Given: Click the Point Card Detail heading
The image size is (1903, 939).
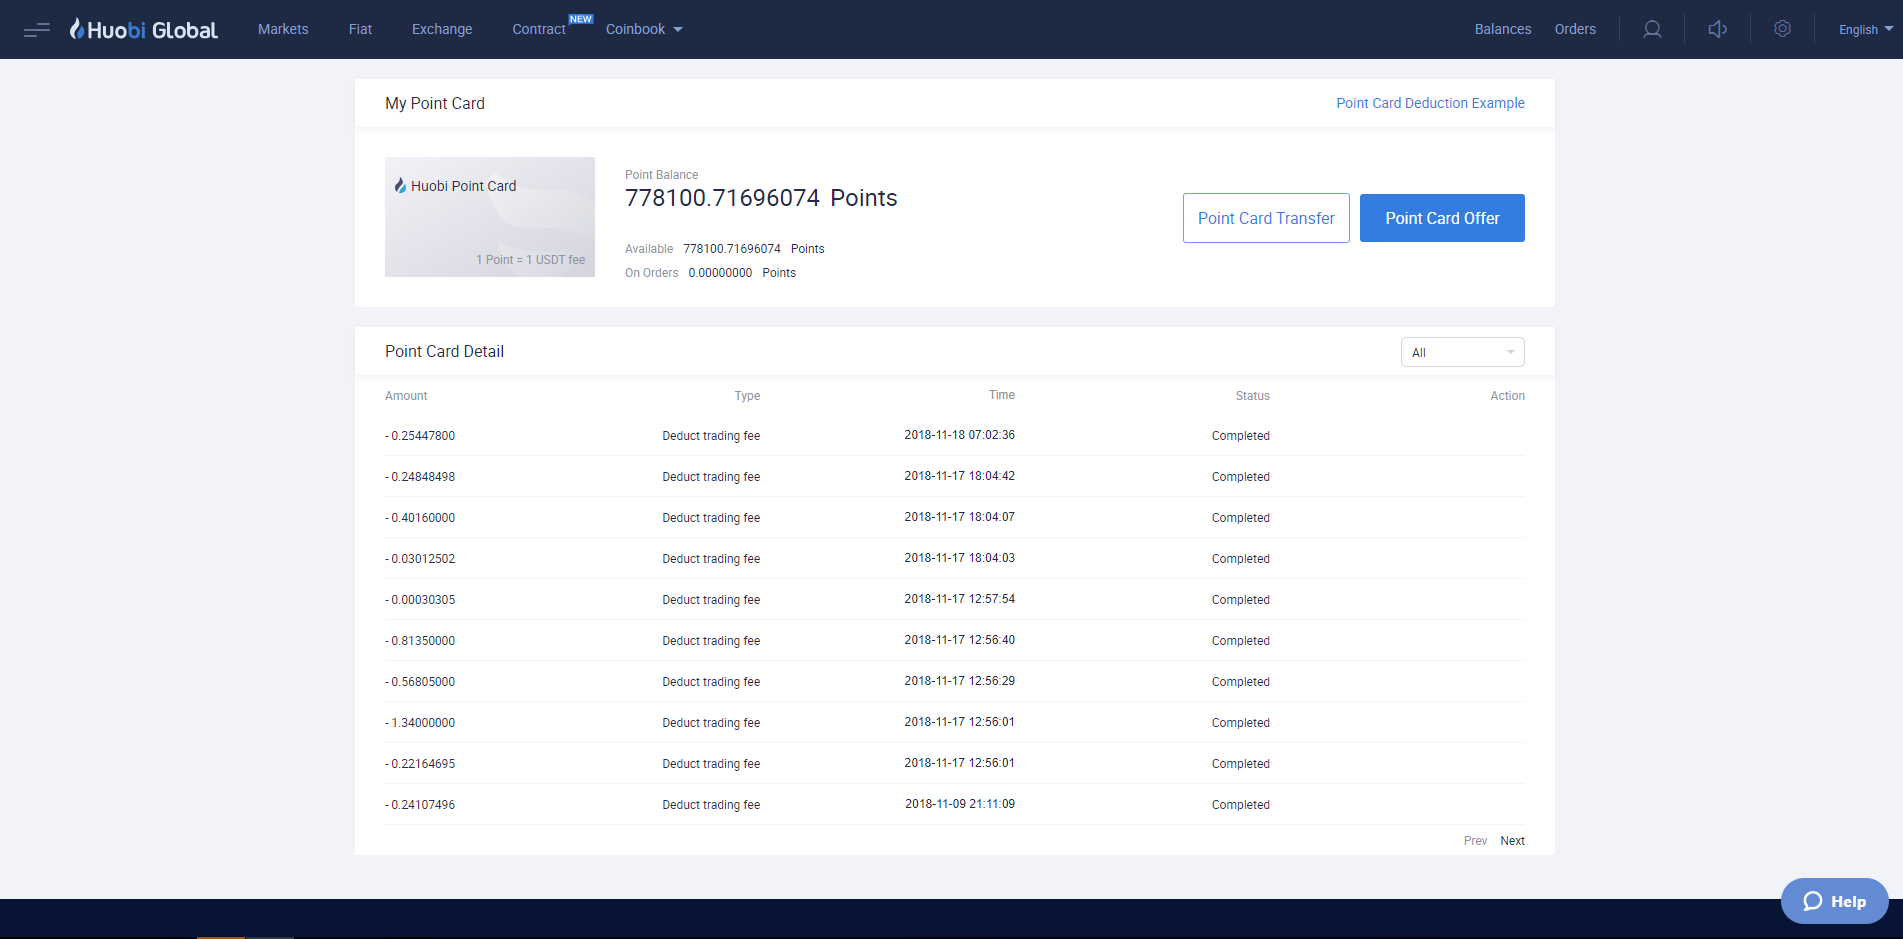Looking at the screenshot, I should click(444, 351).
